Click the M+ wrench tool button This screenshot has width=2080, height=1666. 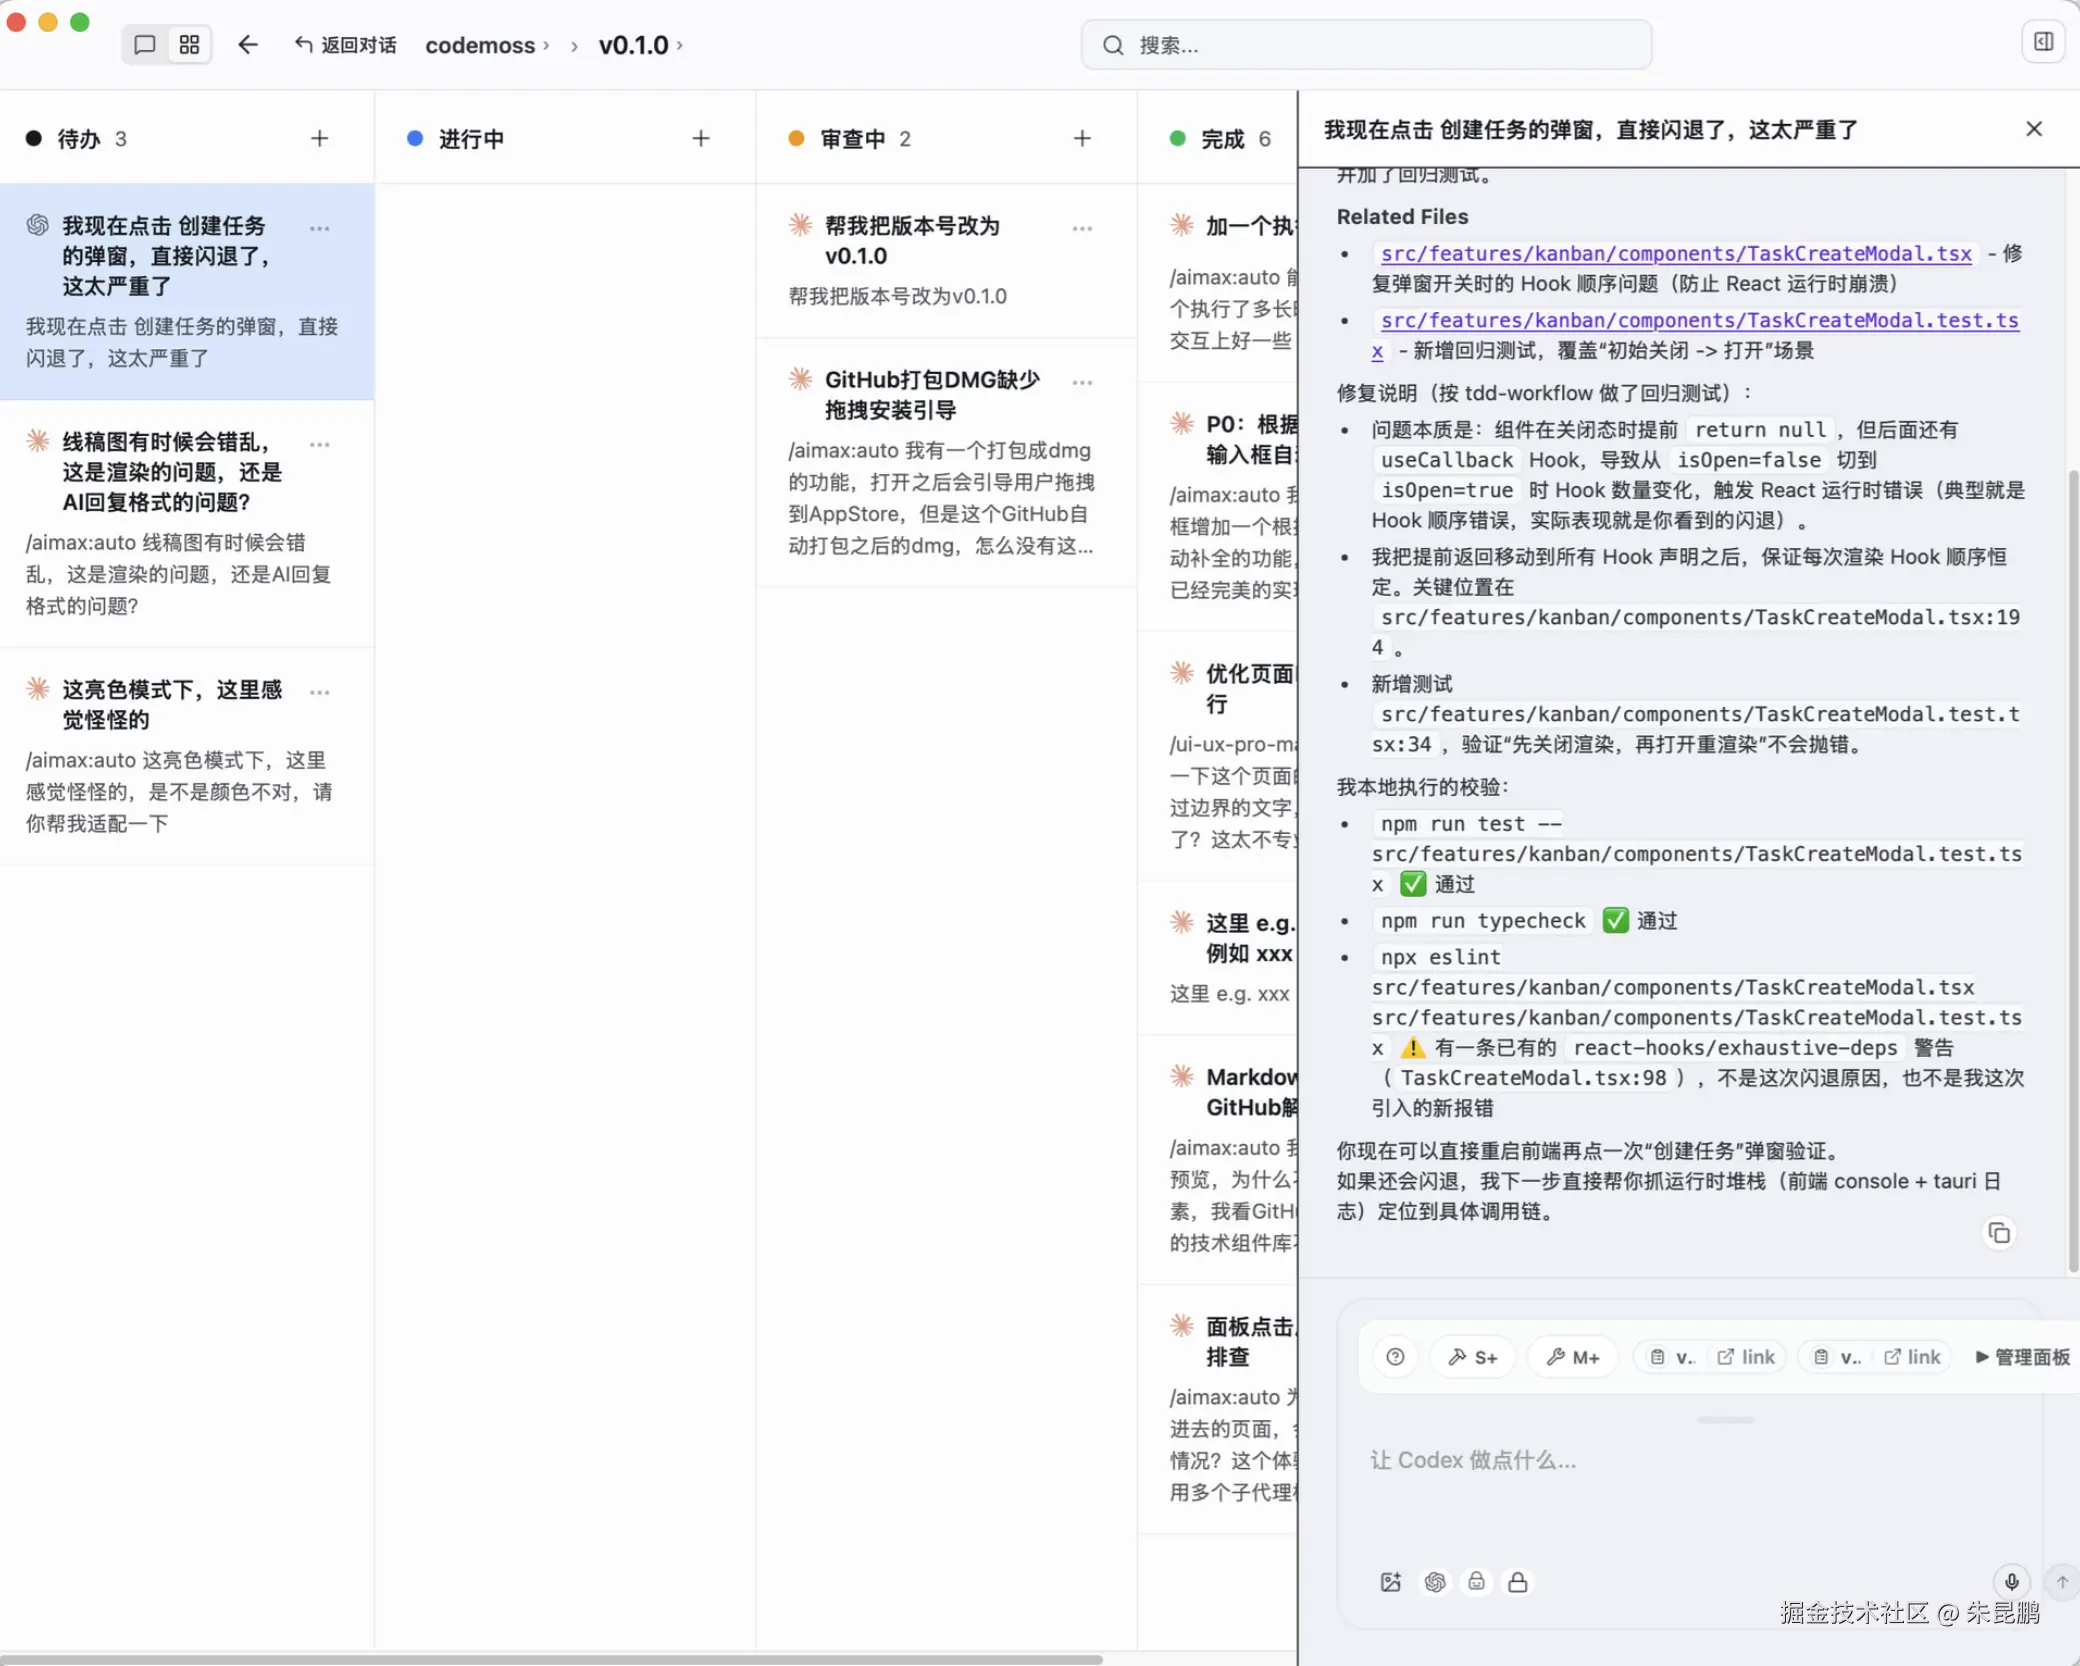click(x=1572, y=1357)
